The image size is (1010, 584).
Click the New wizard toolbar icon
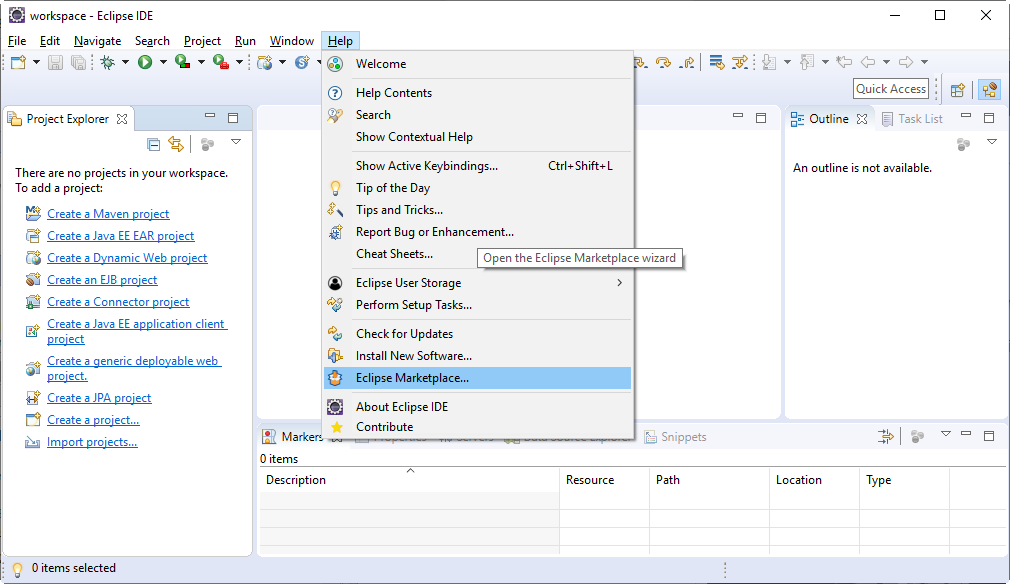tap(17, 62)
